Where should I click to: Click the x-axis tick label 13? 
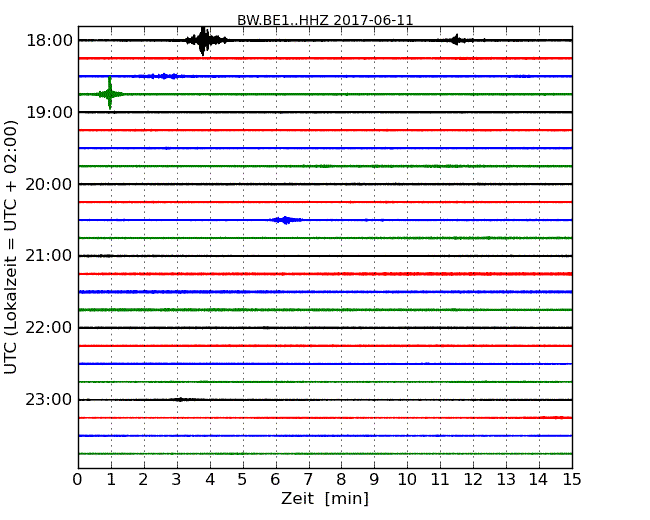pos(506,480)
